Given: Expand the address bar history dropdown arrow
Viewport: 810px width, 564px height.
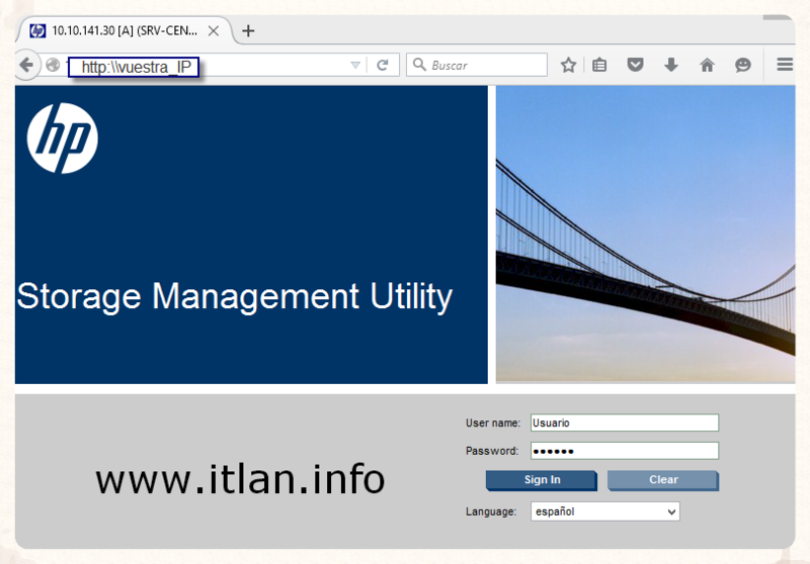Looking at the screenshot, I should (x=355, y=65).
